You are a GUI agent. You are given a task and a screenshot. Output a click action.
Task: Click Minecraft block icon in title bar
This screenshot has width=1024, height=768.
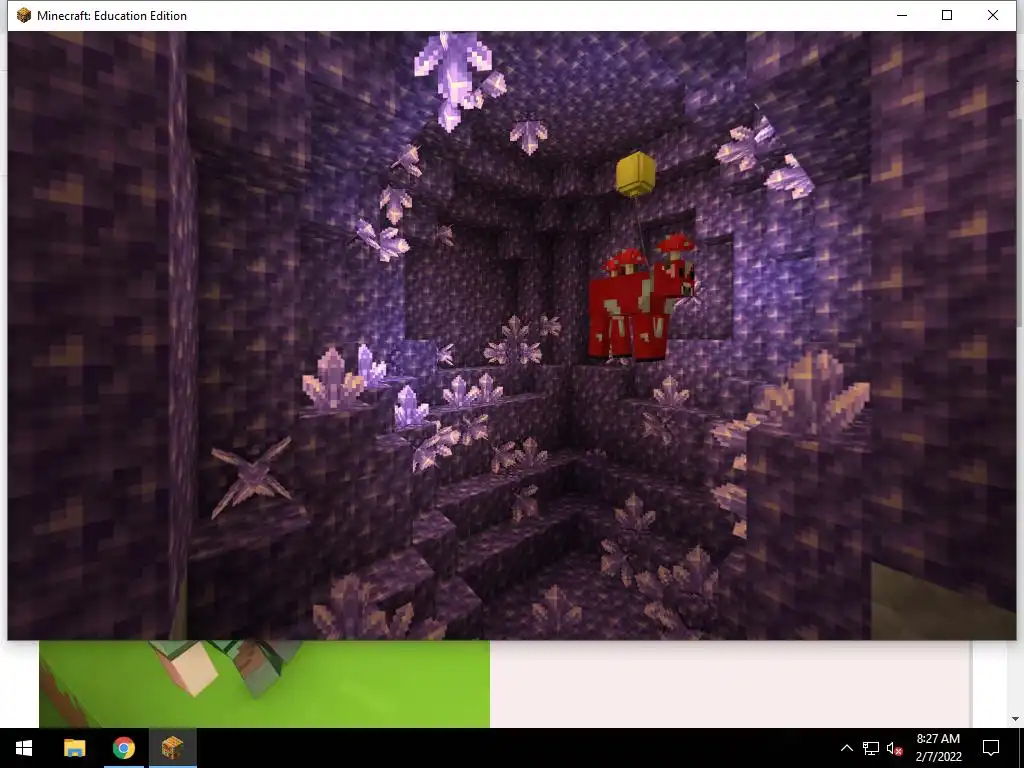point(24,15)
